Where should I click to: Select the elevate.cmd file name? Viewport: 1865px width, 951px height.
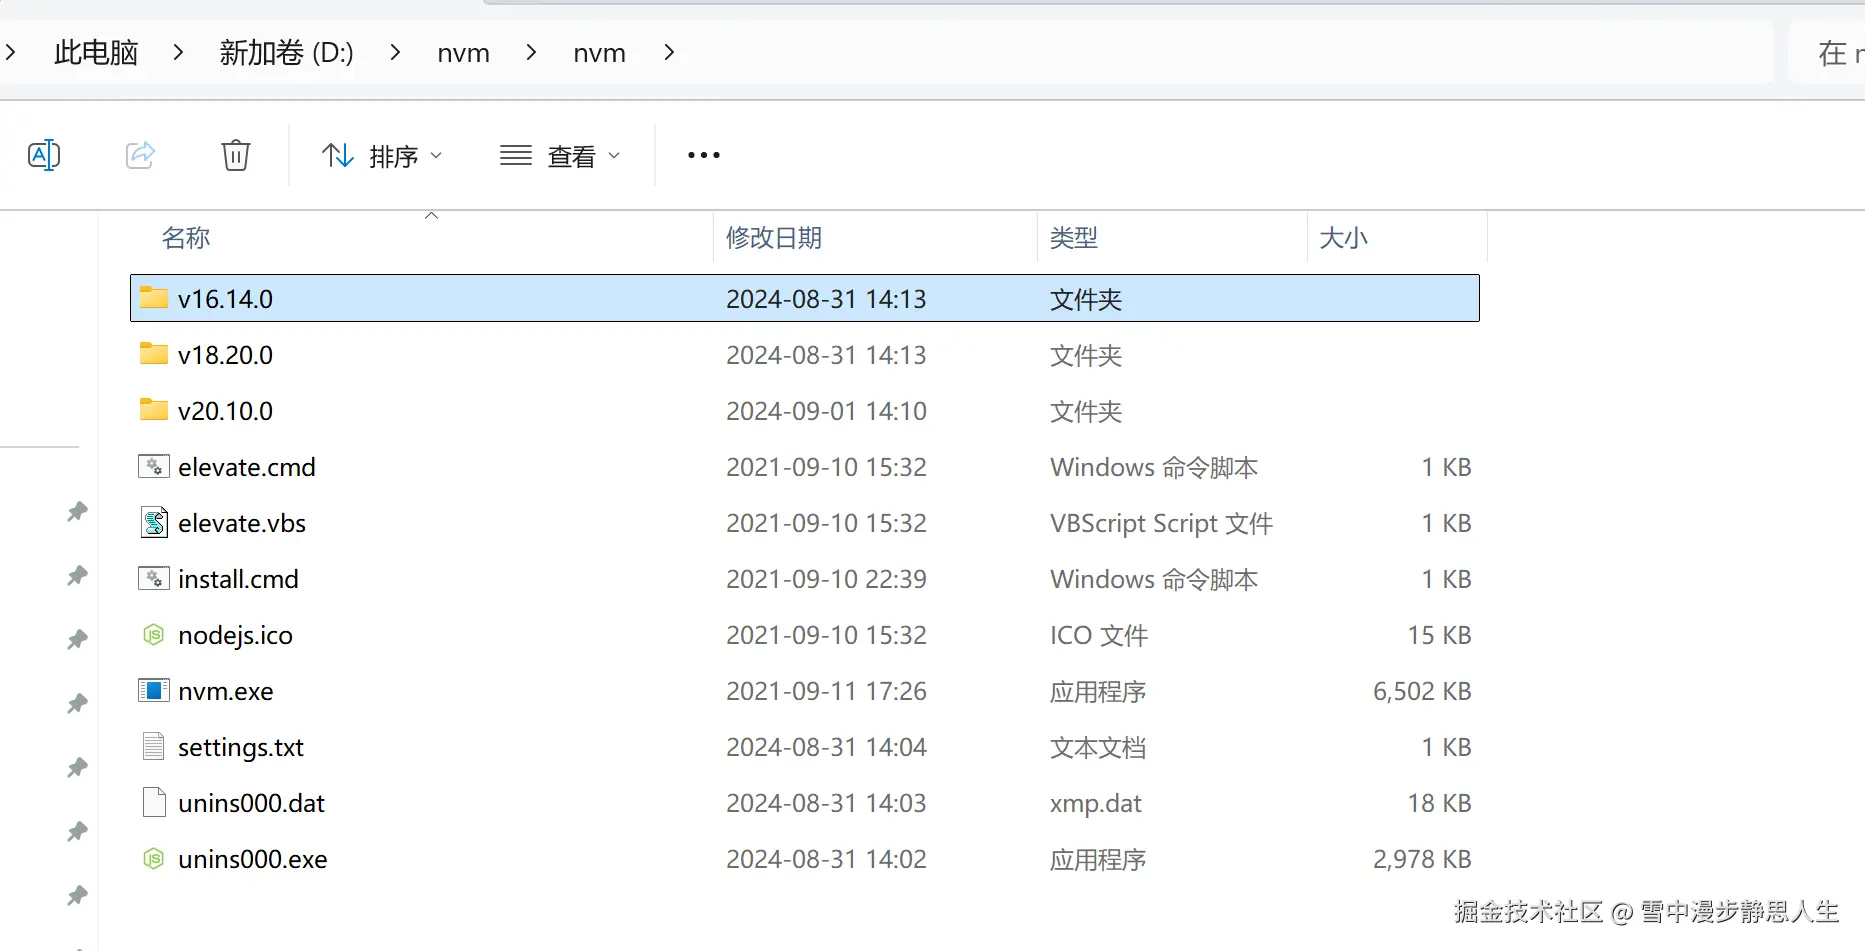pos(247,467)
